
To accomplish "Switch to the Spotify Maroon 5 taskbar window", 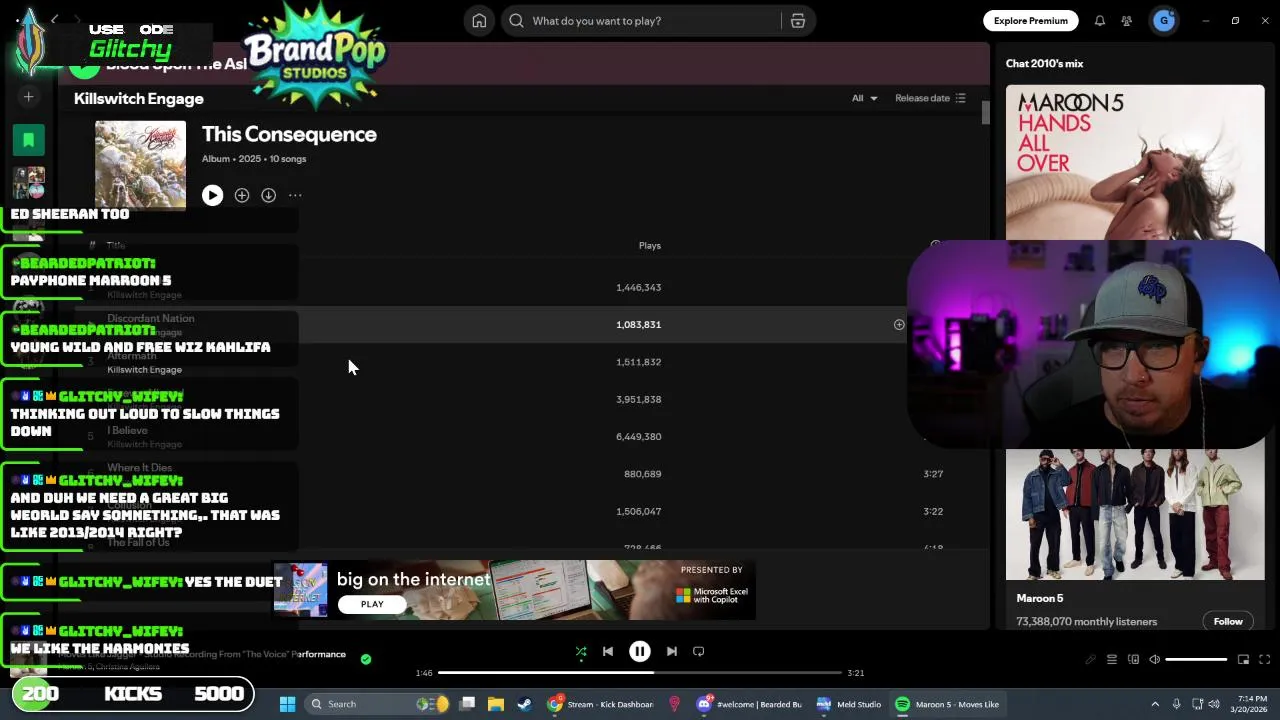I will 946,704.
